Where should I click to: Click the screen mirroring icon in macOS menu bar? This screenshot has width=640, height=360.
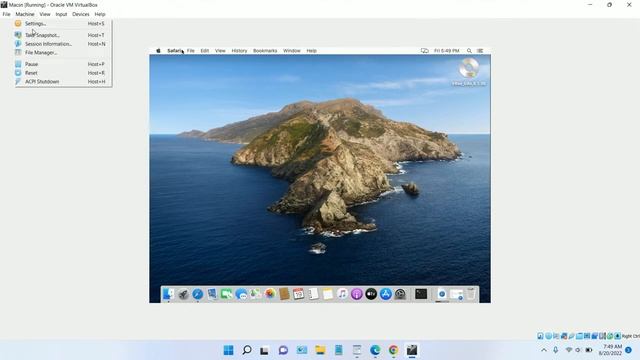point(424,51)
